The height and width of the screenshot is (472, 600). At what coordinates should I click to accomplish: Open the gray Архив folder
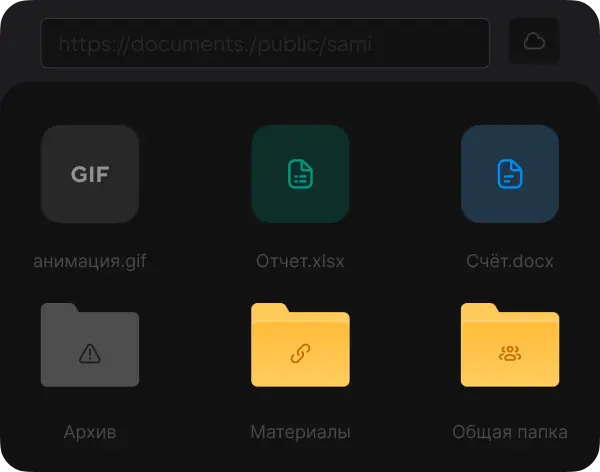pos(90,345)
